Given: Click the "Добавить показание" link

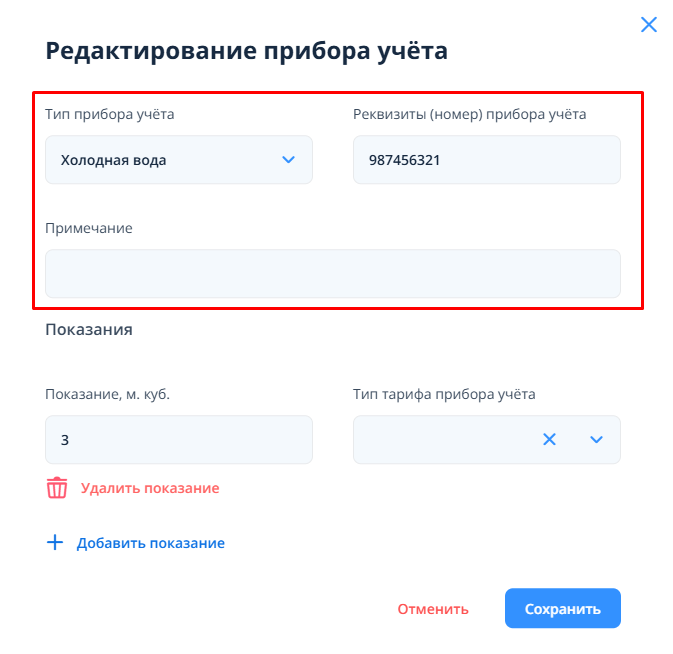Looking at the screenshot, I should point(150,544).
